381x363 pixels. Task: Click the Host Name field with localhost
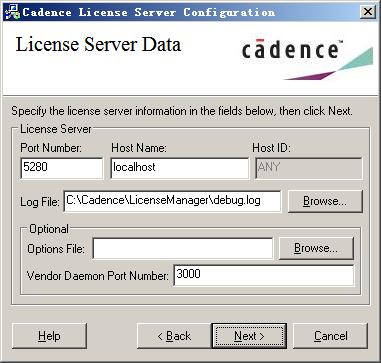pos(180,168)
